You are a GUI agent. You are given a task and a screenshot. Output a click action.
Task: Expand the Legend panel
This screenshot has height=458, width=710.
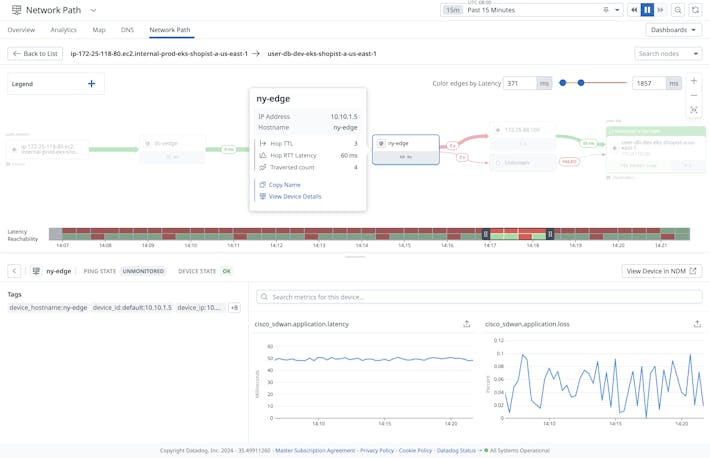91,84
